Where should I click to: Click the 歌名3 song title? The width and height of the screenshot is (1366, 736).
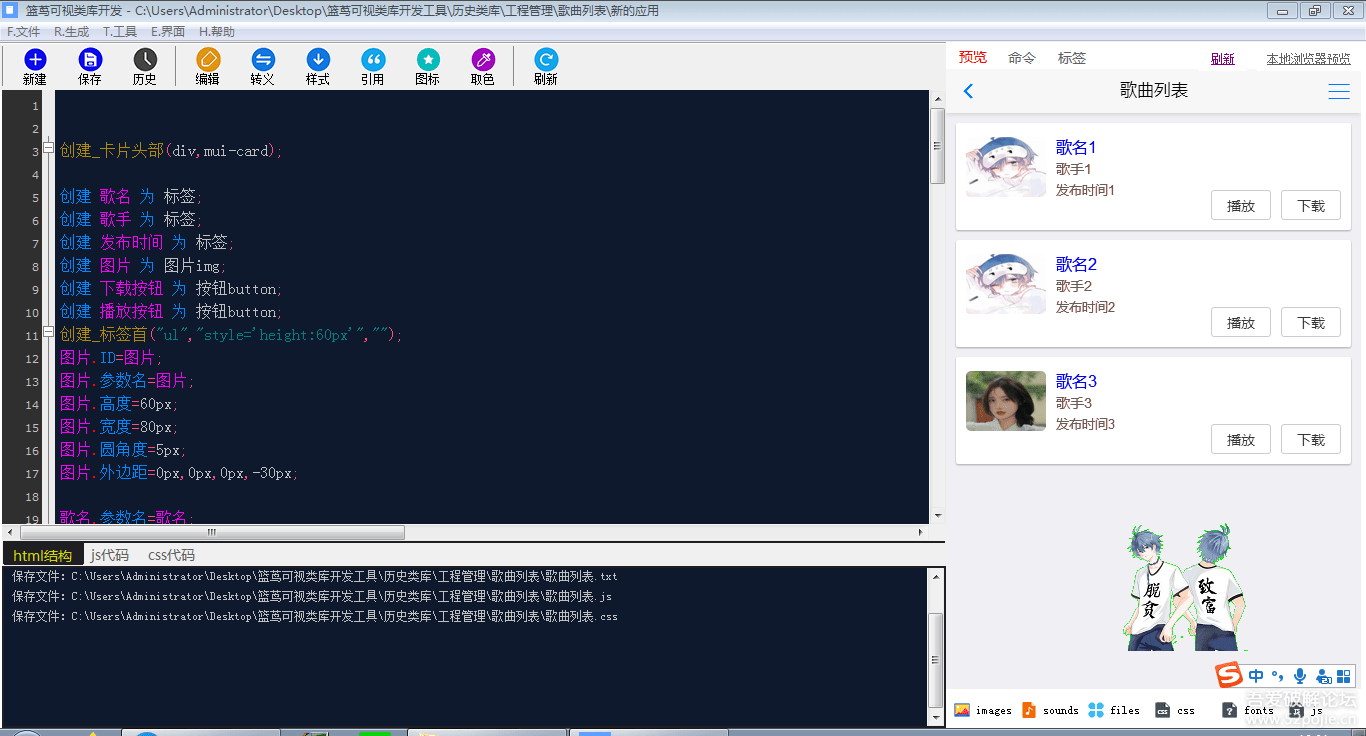1076,382
